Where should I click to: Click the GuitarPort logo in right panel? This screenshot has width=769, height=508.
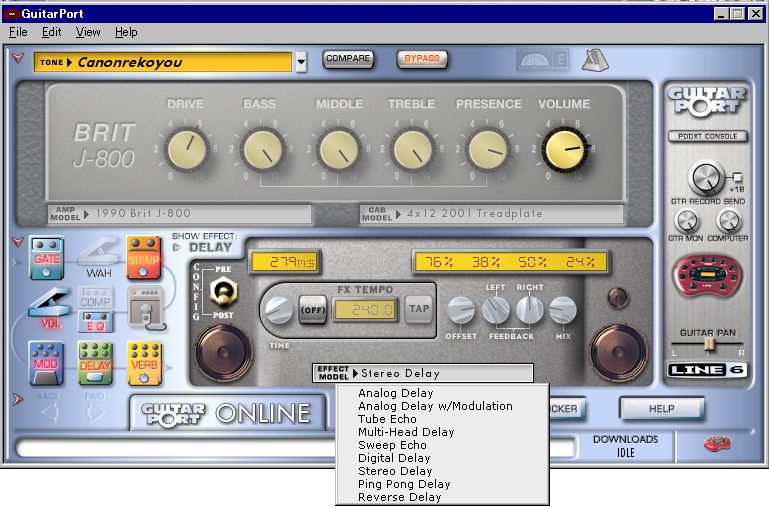tap(707, 102)
